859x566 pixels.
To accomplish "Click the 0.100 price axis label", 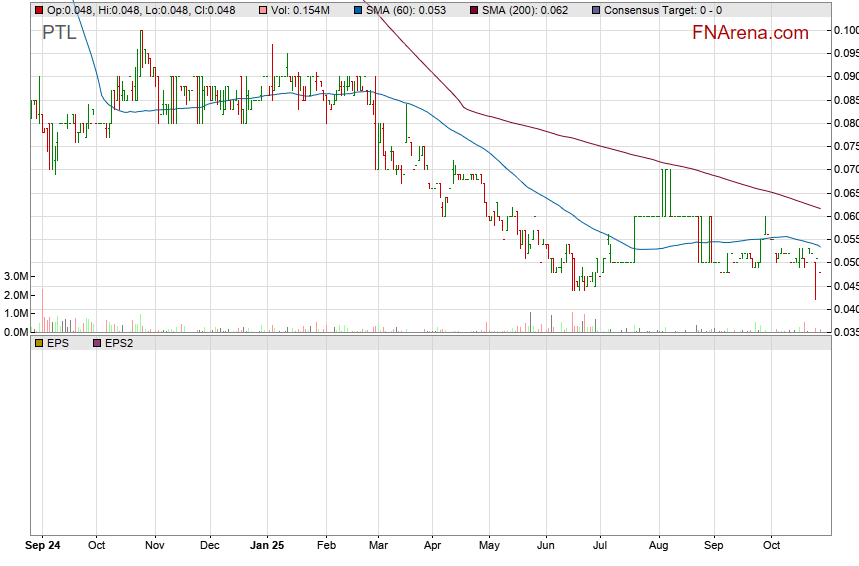I will (845, 30).
